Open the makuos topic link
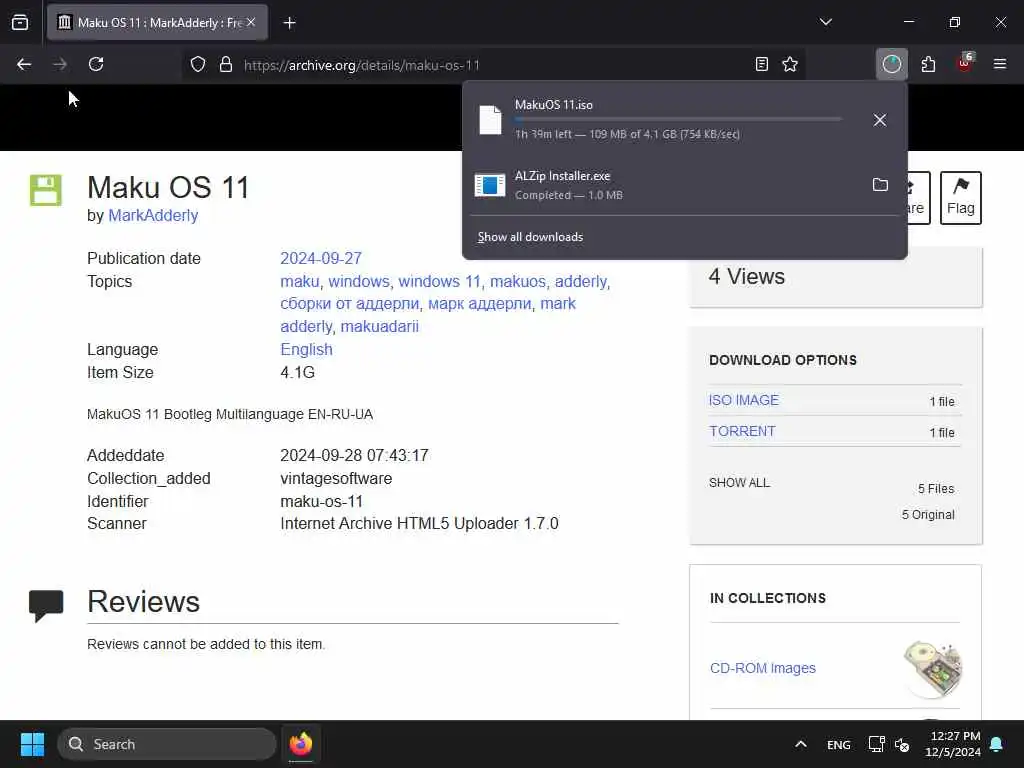The height and width of the screenshot is (768, 1024). pos(518,281)
